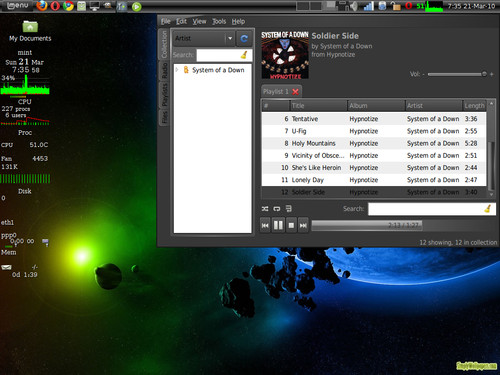The width and height of the screenshot is (500, 375).
Task: Sort the playlist by Artist column
Action: (x=434, y=106)
